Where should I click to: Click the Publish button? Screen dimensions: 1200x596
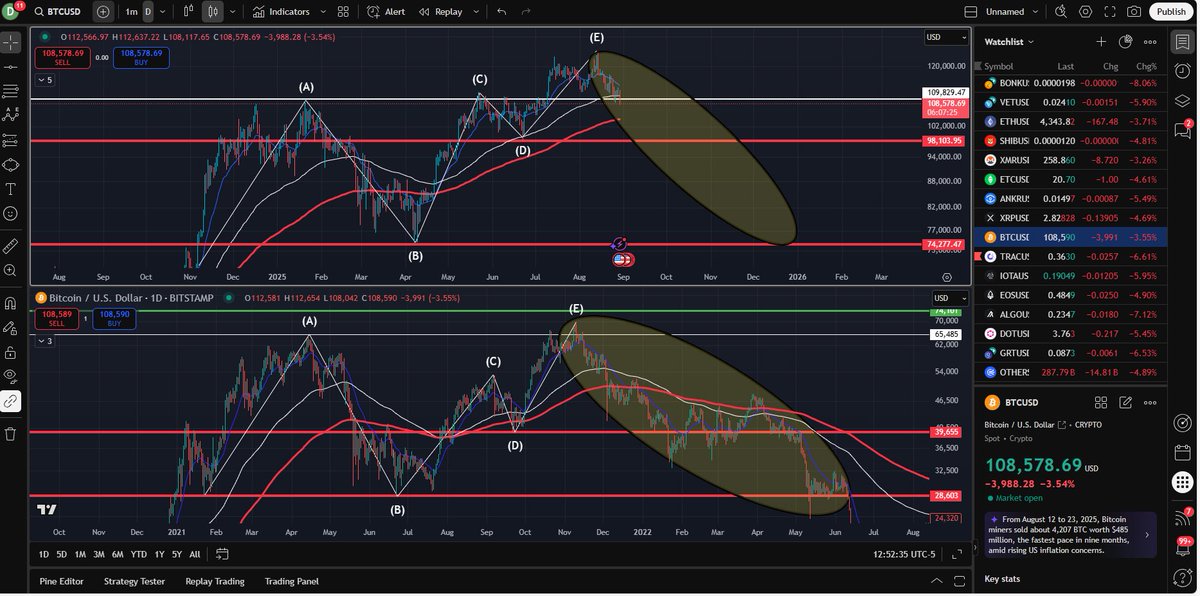pyautogui.click(x=1170, y=12)
